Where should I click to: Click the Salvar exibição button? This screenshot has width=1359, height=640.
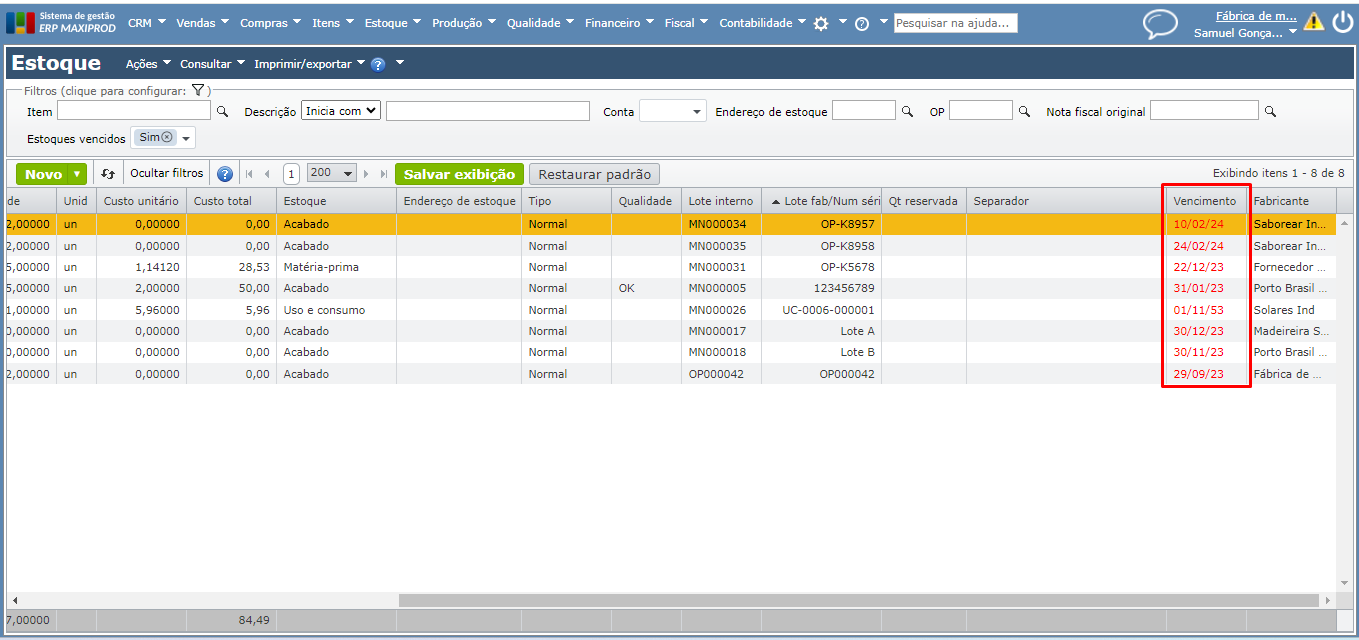(x=459, y=174)
